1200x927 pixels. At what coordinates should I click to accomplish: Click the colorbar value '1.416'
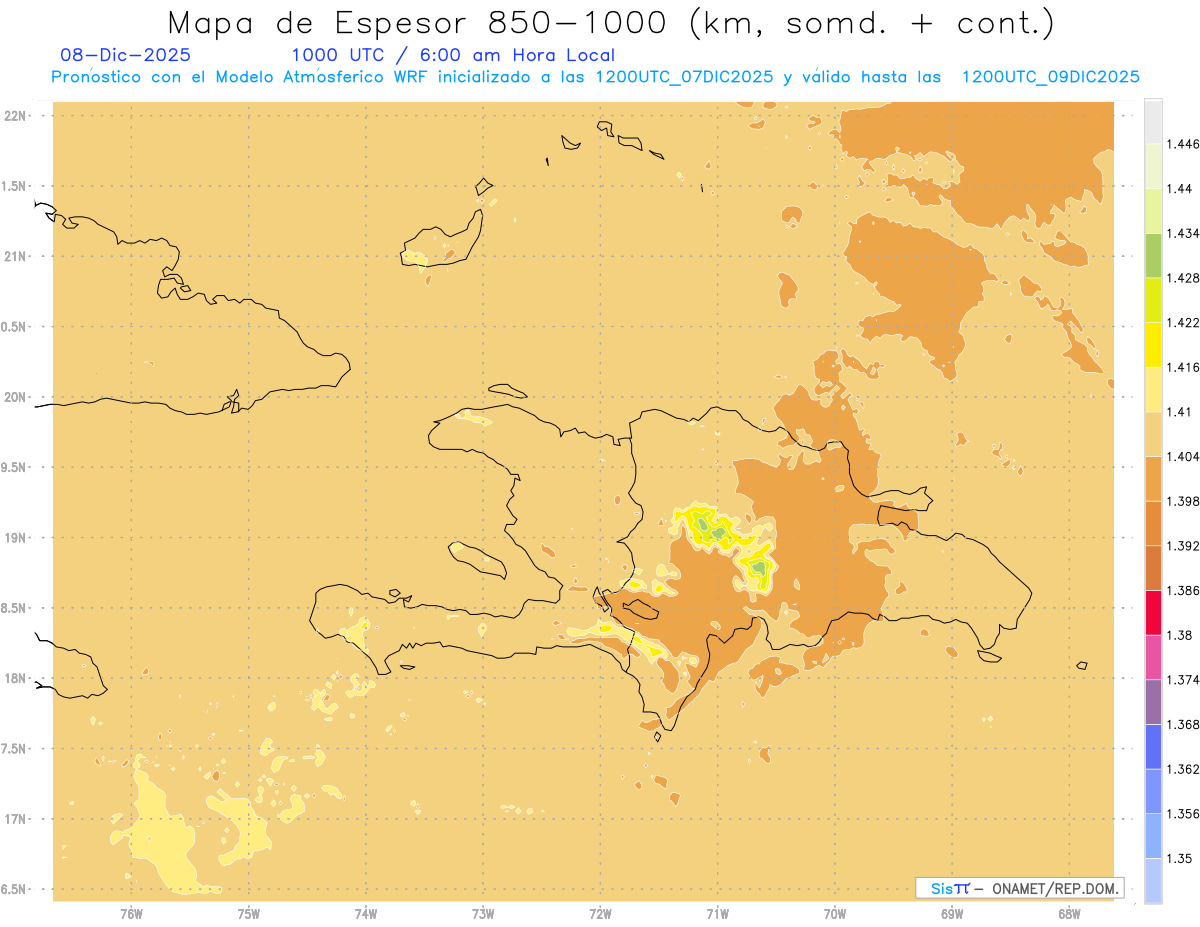point(1183,367)
